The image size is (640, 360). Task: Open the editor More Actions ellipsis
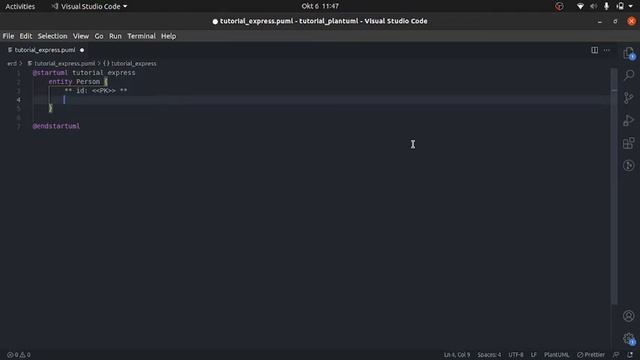tap(607, 50)
